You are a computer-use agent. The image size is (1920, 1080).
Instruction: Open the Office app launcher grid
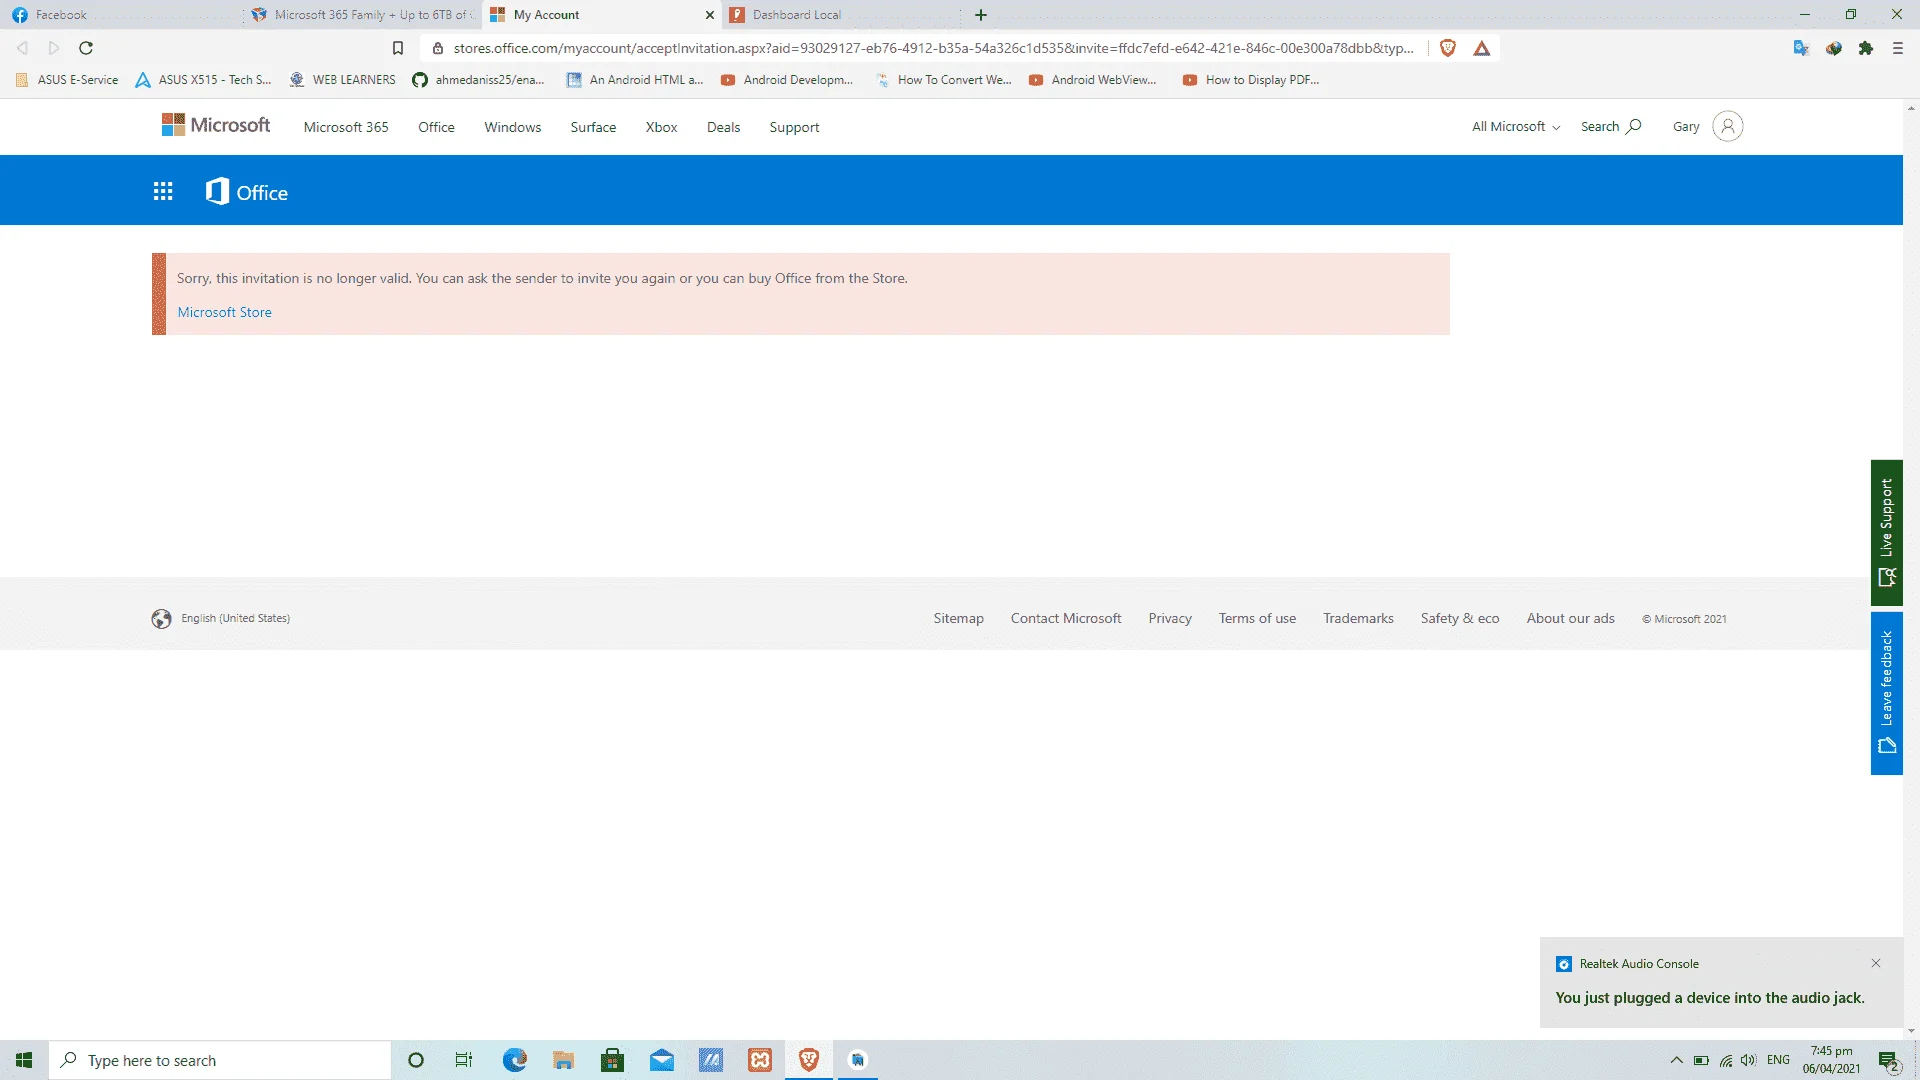[x=163, y=192]
